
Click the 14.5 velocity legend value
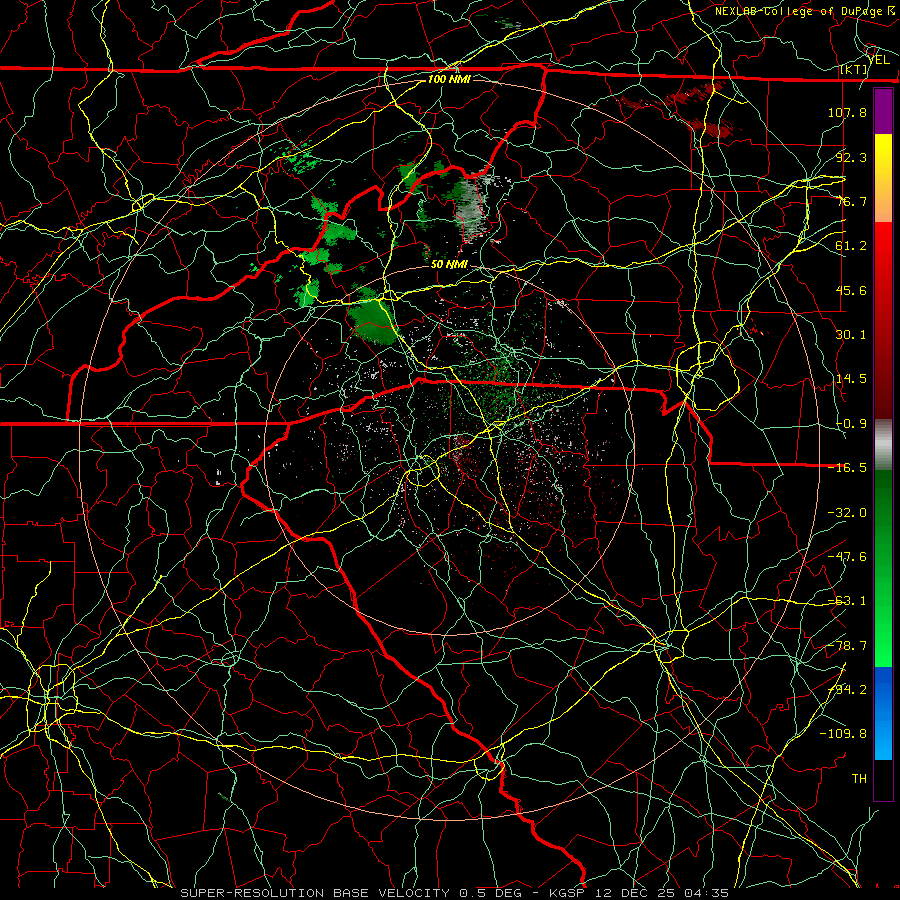tap(851, 379)
